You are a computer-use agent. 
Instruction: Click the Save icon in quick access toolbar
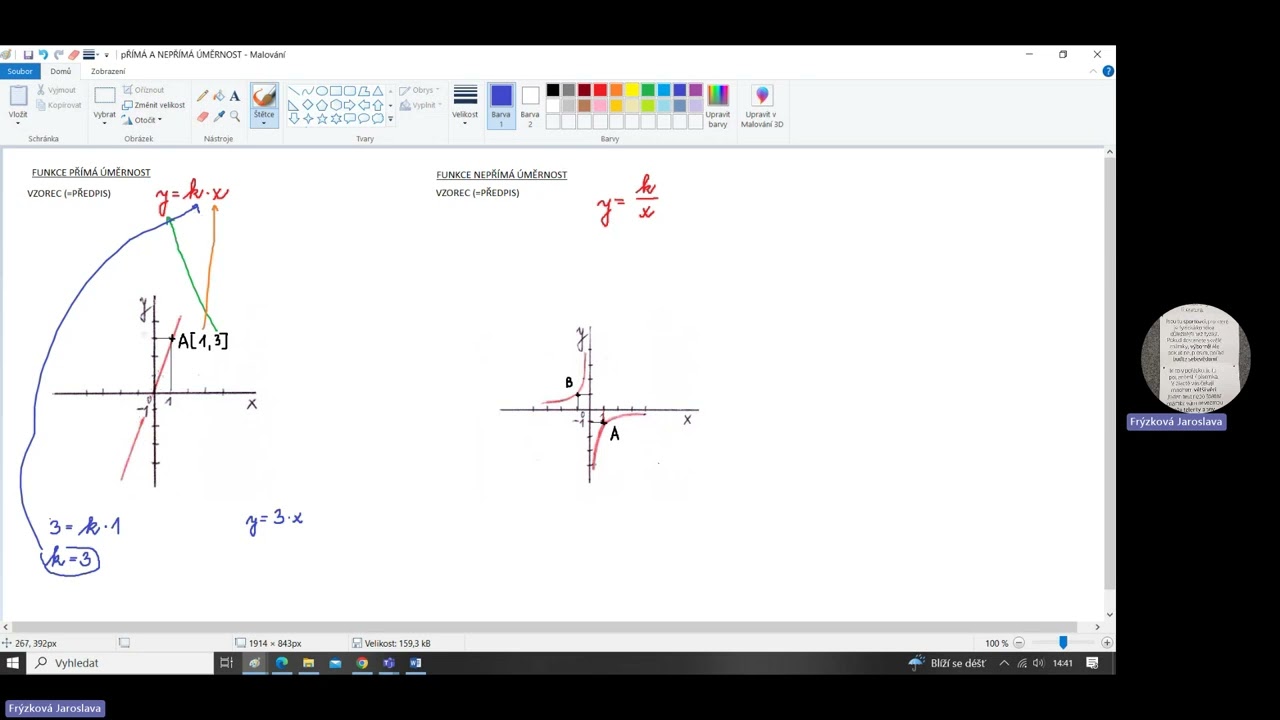point(28,55)
